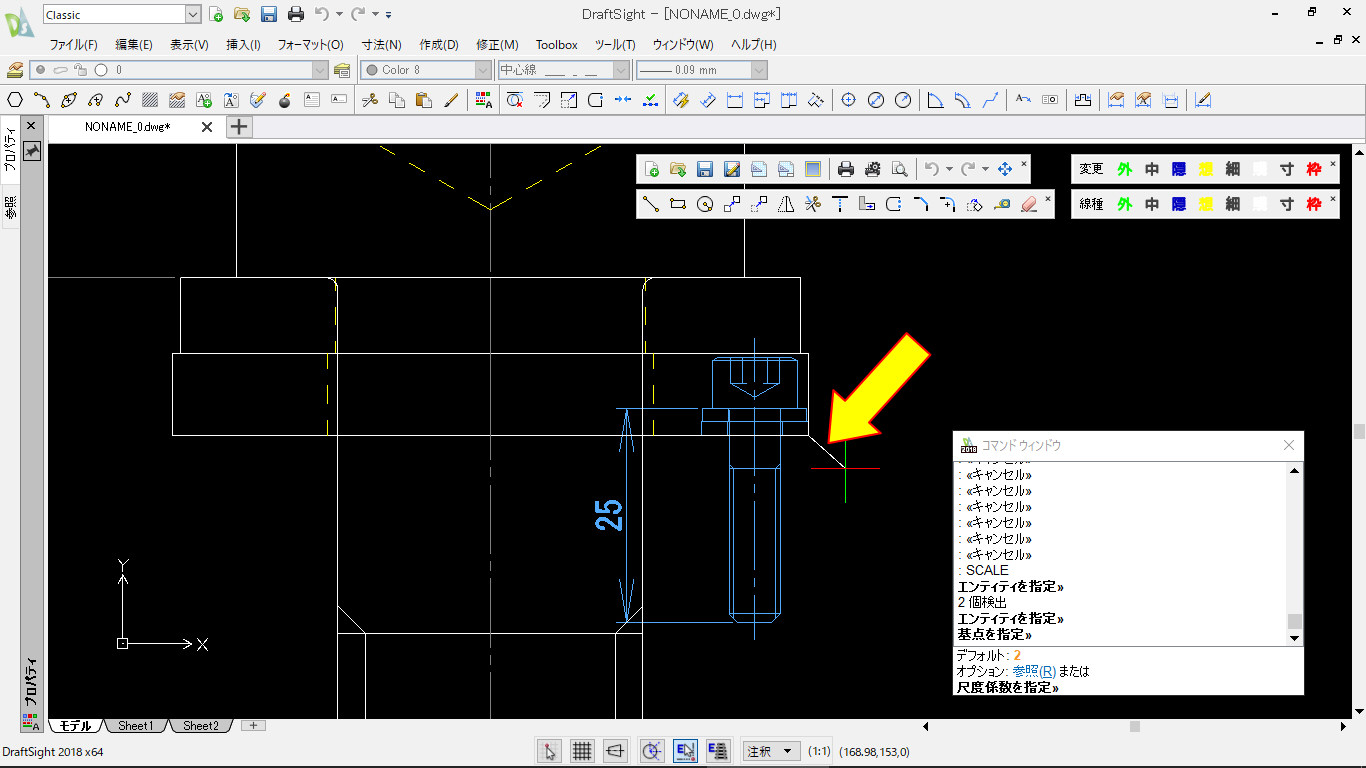This screenshot has width=1366, height=768.
Task: Open the 0.09 mm line weight dropdown
Action: [759, 70]
